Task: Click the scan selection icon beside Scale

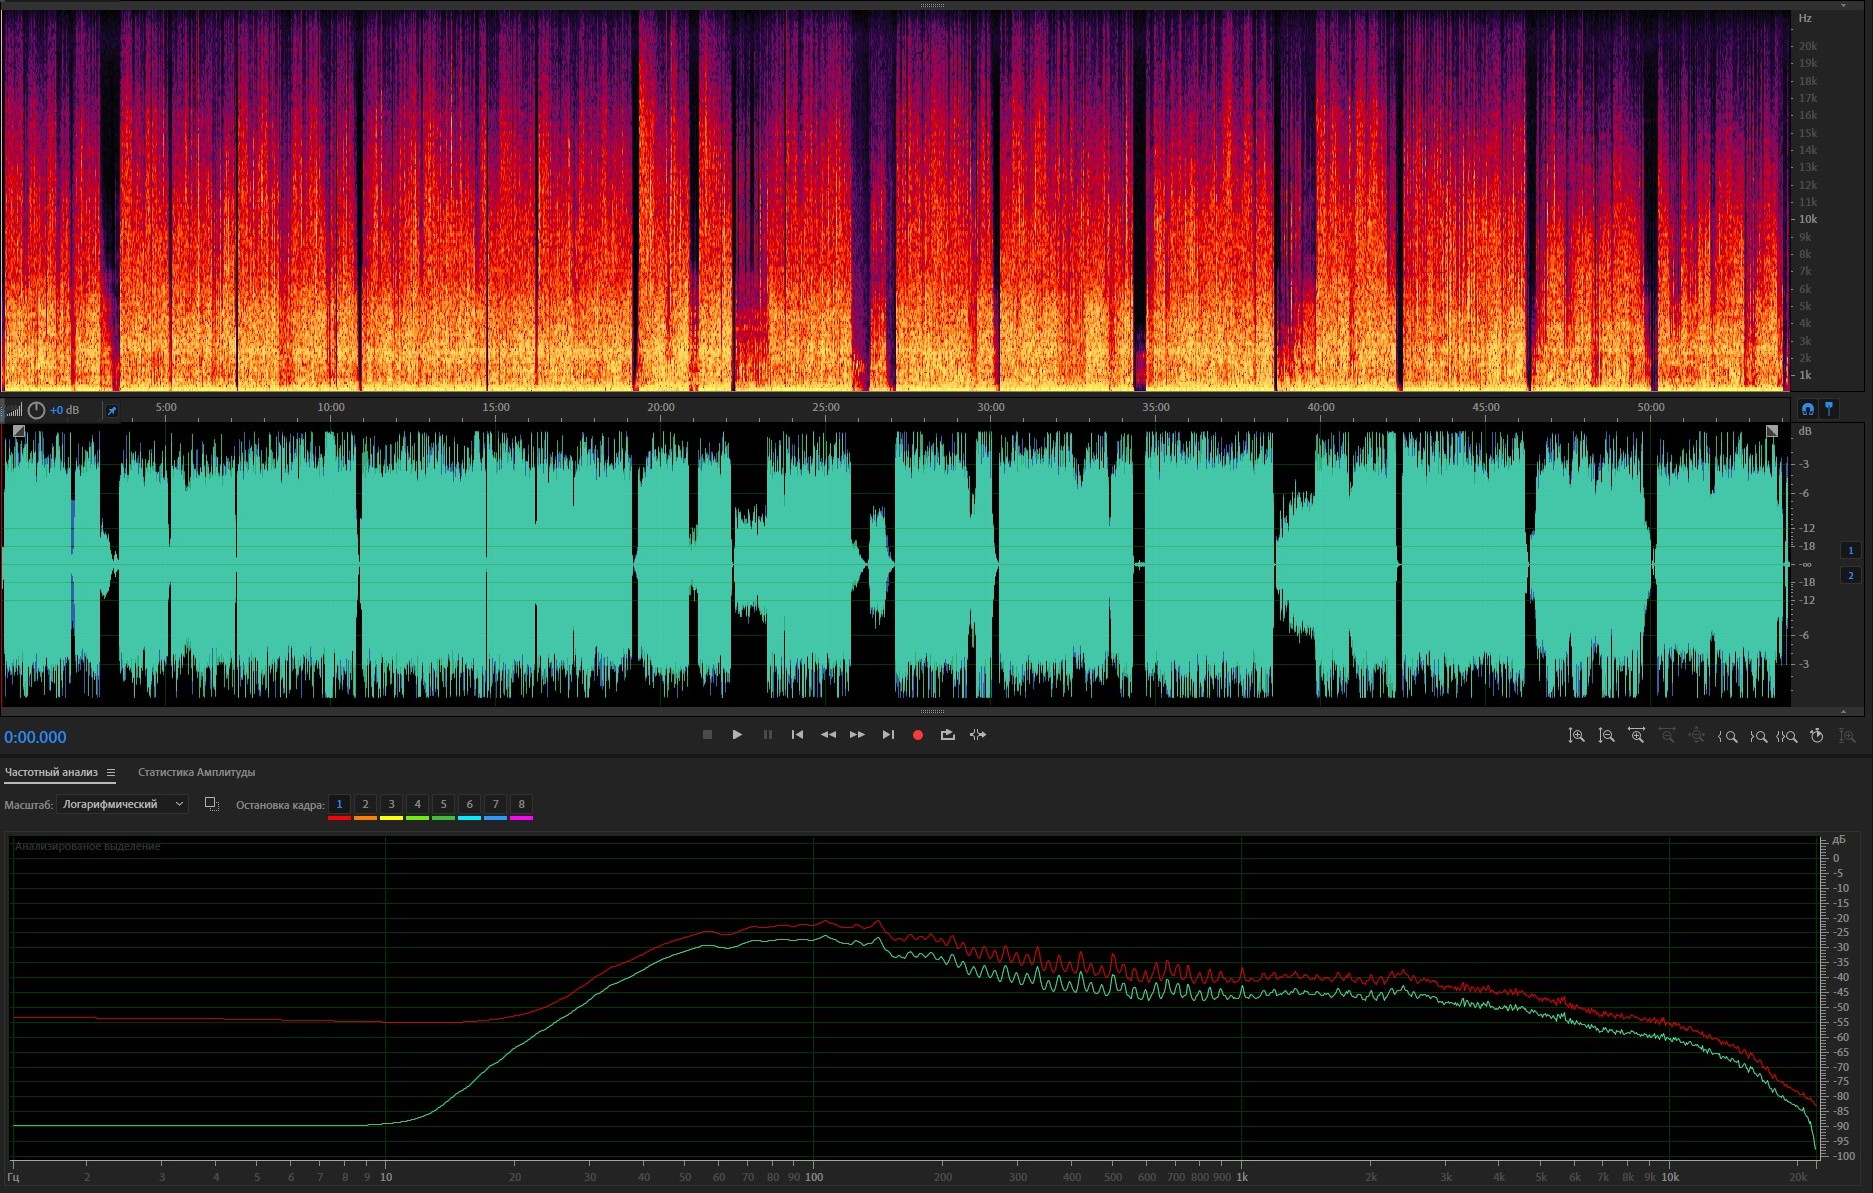Action: [212, 804]
